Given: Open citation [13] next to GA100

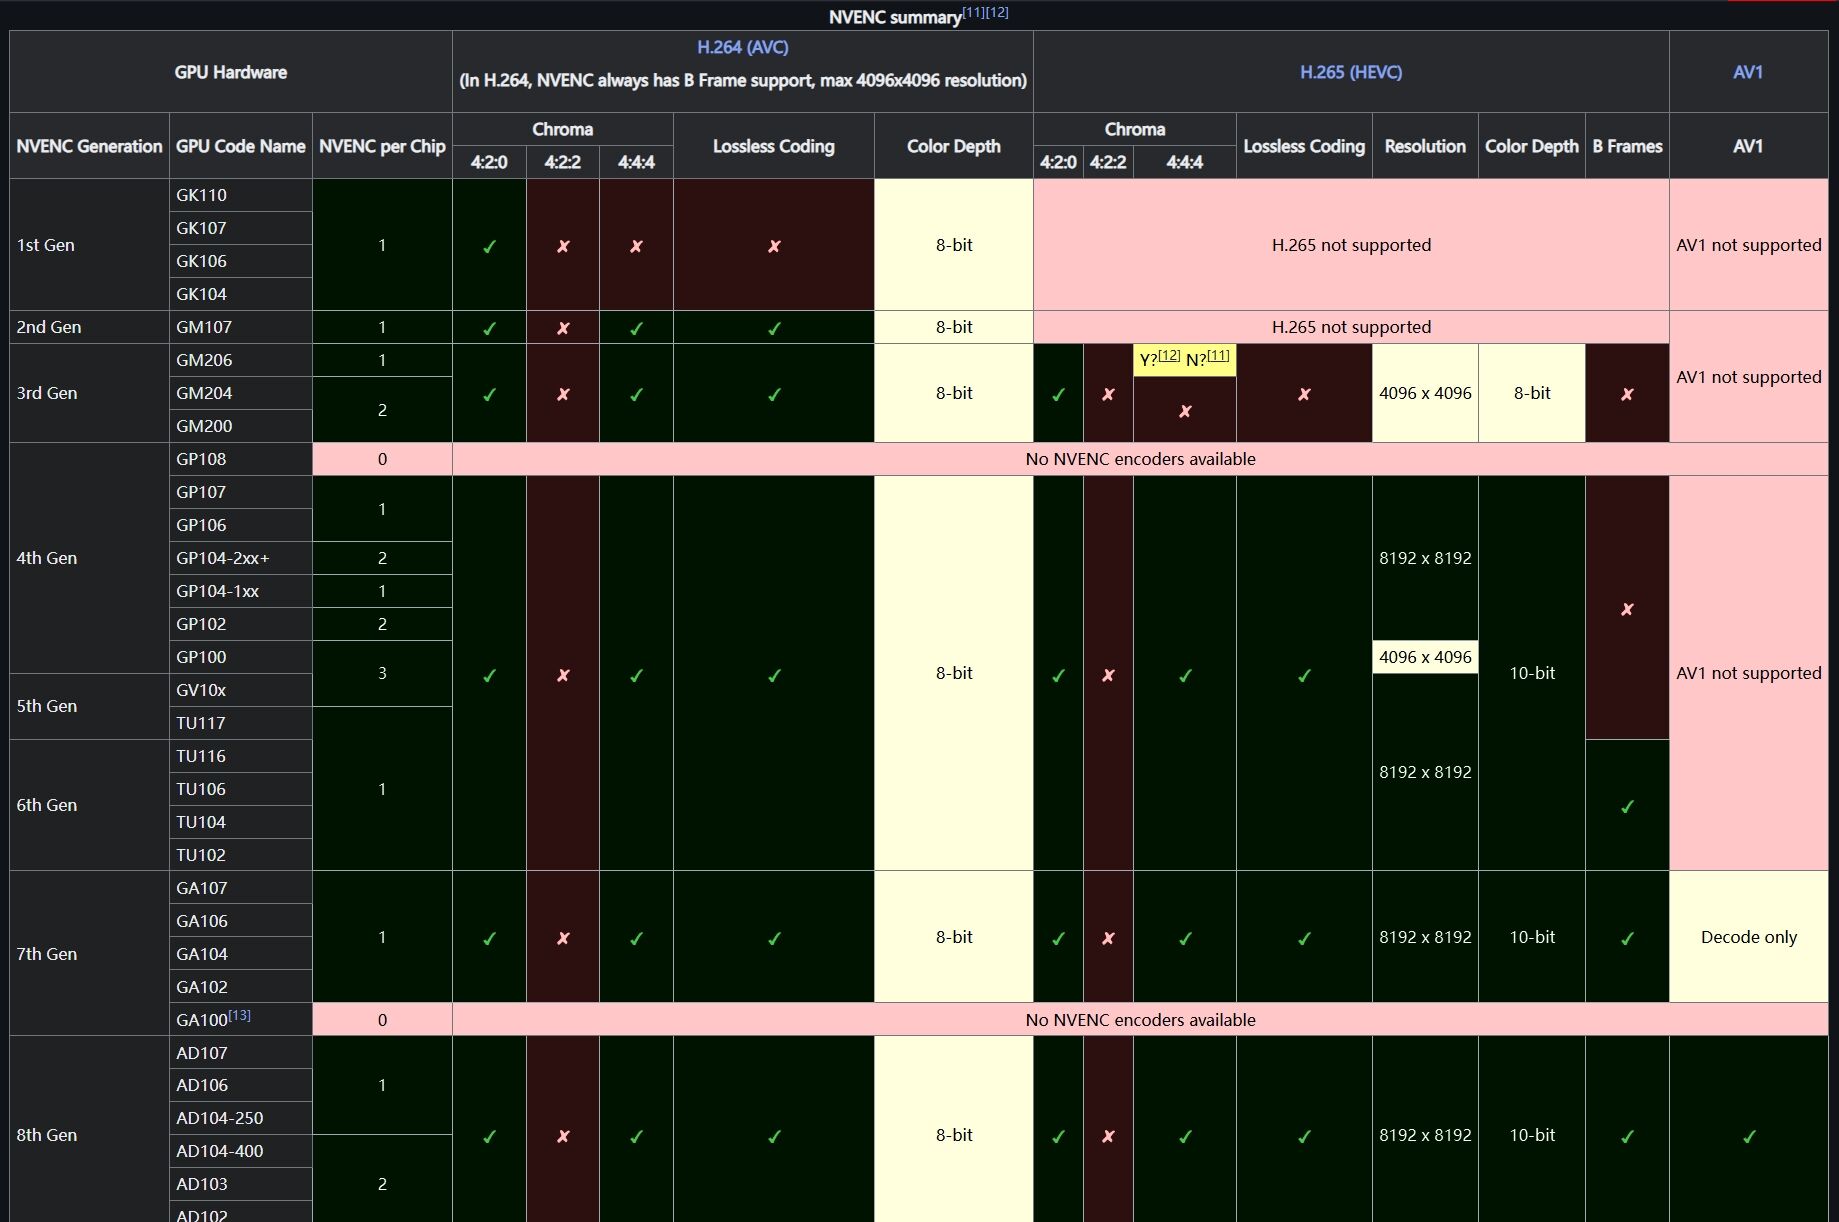Looking at the screenshot, I should click(x=239, y=1015).
